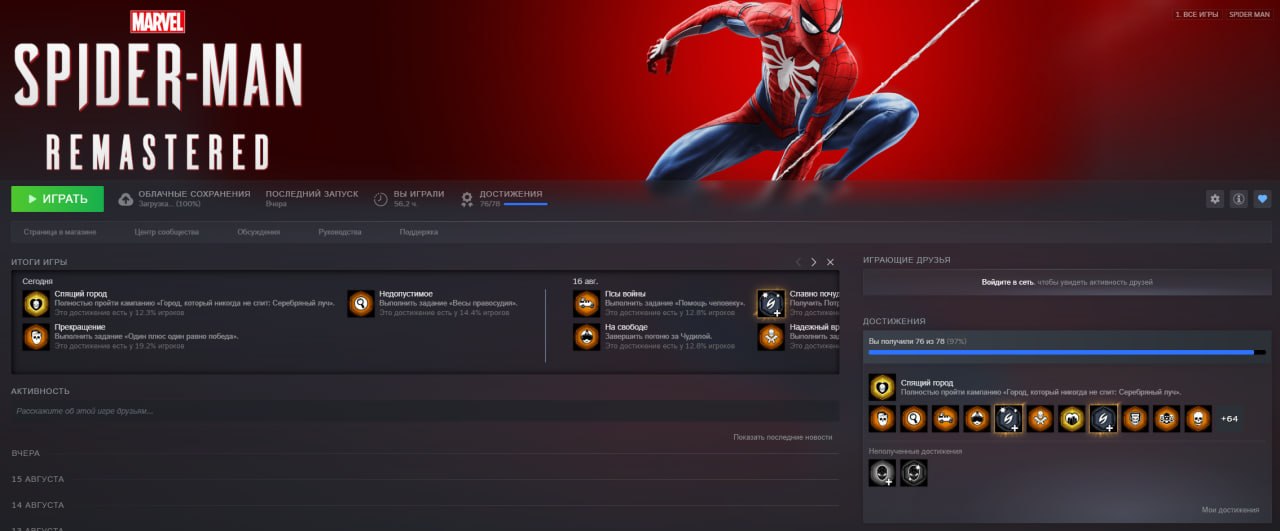This screenshot has width=1280, height=531.
Task: Click the «Последний запуск» label
Action: [311, 194]
